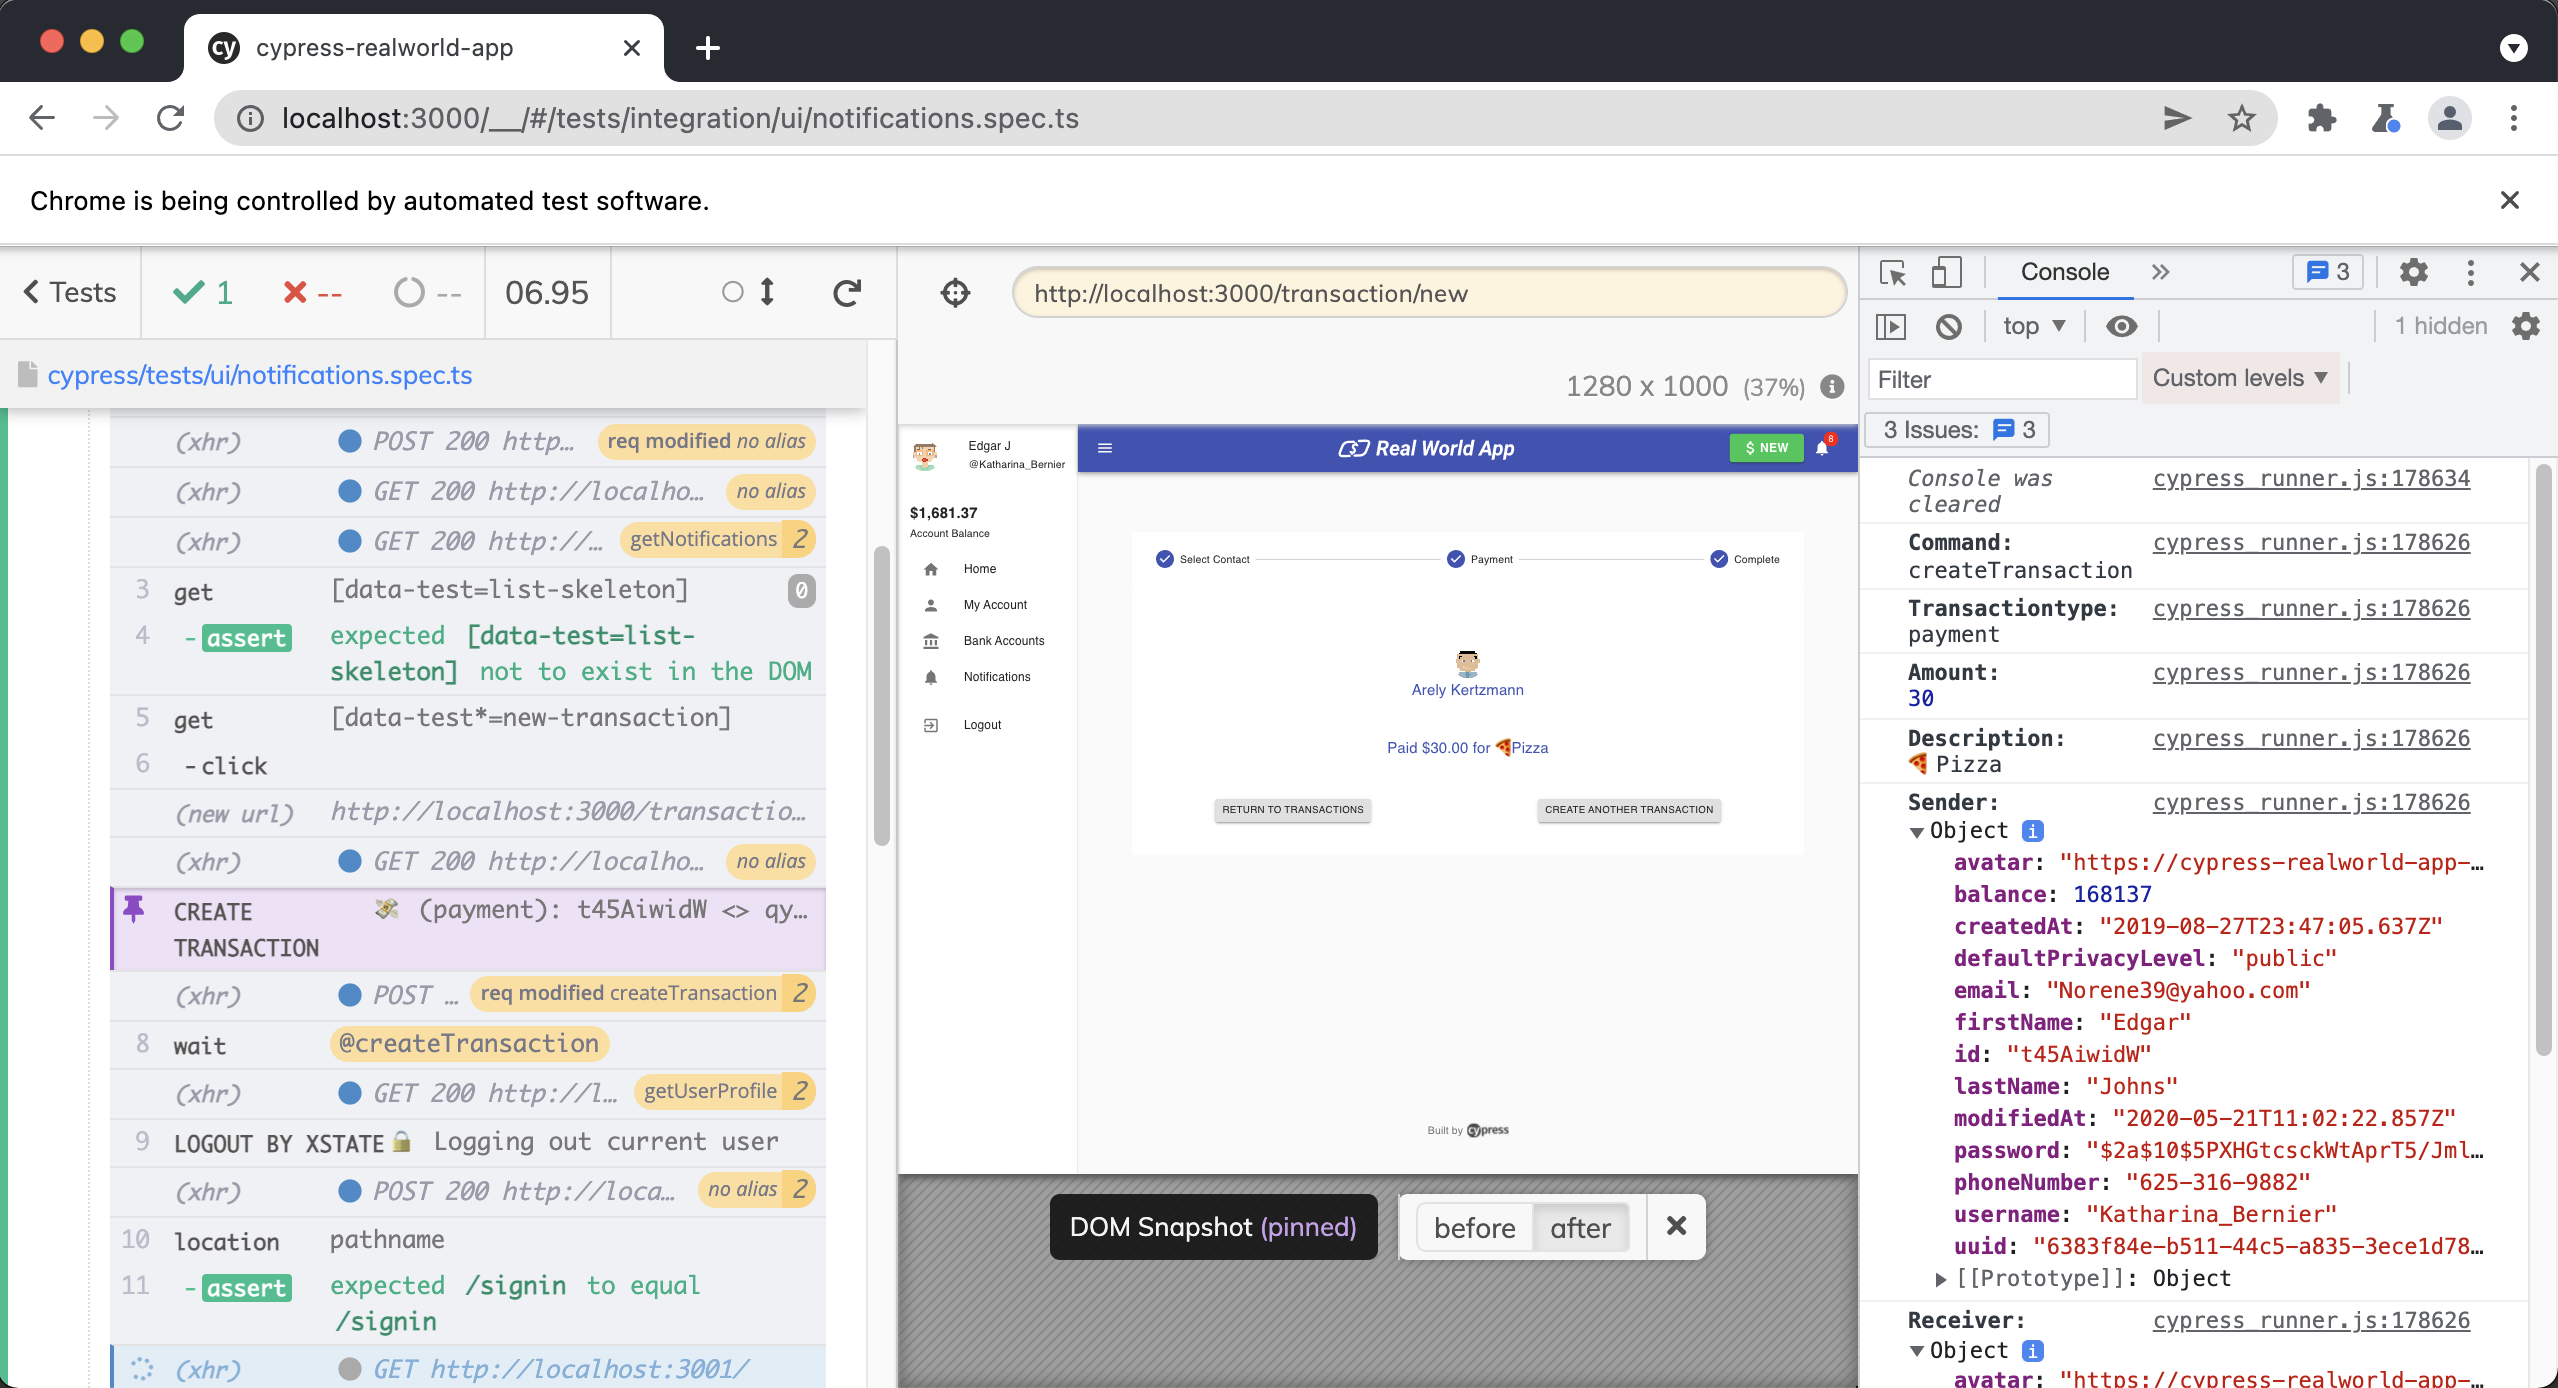The image size is (2558, 1388).
Task: Go back to Tests list
Action: (x=70, y=292)
